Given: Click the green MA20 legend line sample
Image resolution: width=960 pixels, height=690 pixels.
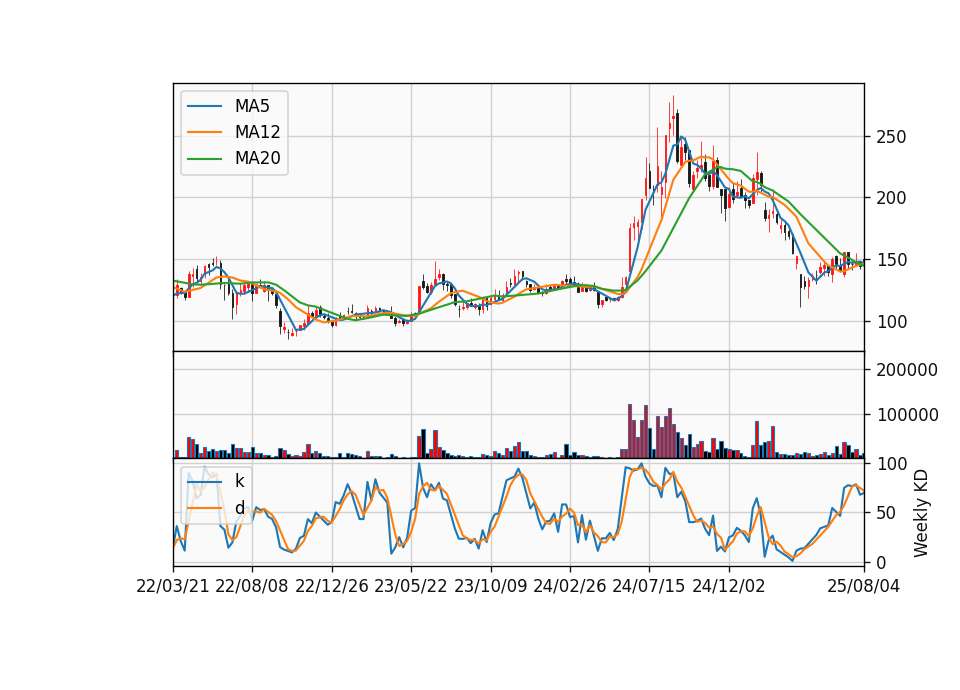Looking at the screenshot, I should click(x=204, y=158).
